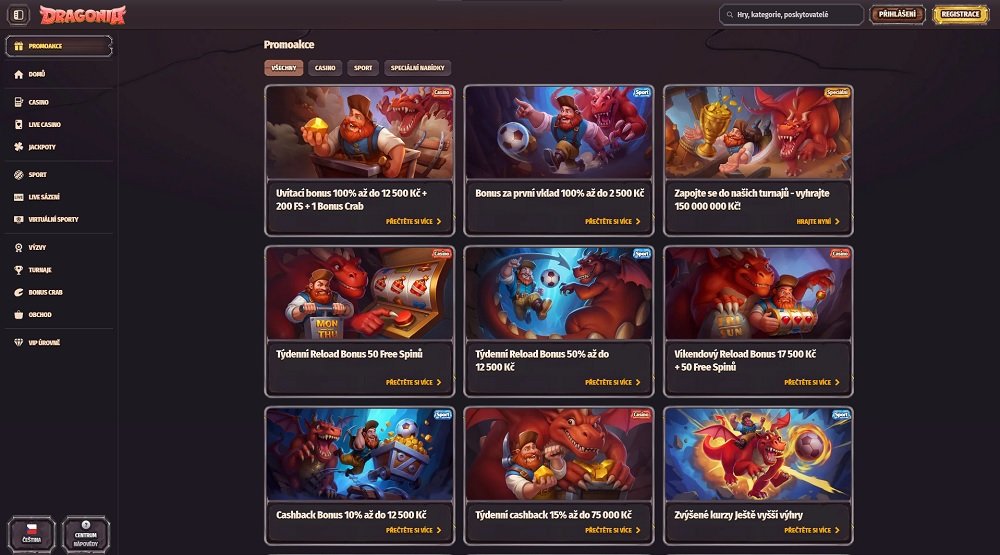Open the Přečtěte si více link for Uvítací bonus
Image resolution: width=1000 pixels, height=555 pixels.
(x=413, y=221)
